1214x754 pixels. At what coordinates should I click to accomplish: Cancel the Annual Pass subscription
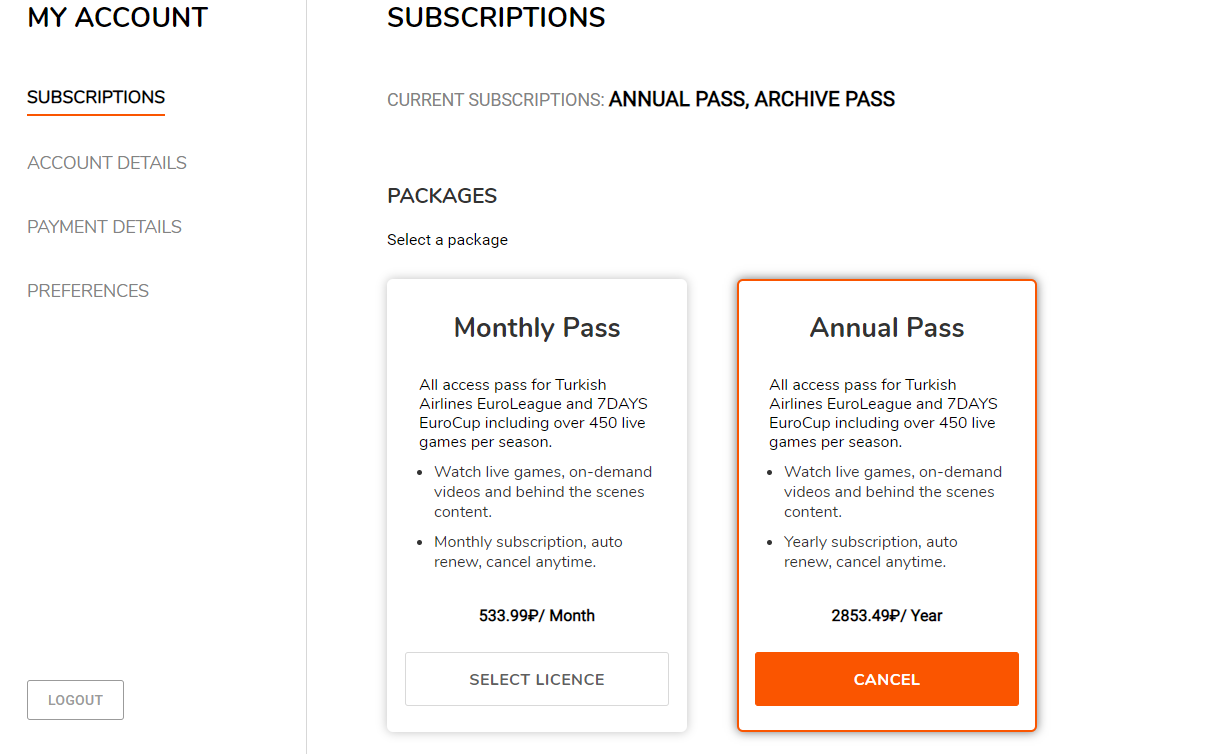tap(887, 679)
